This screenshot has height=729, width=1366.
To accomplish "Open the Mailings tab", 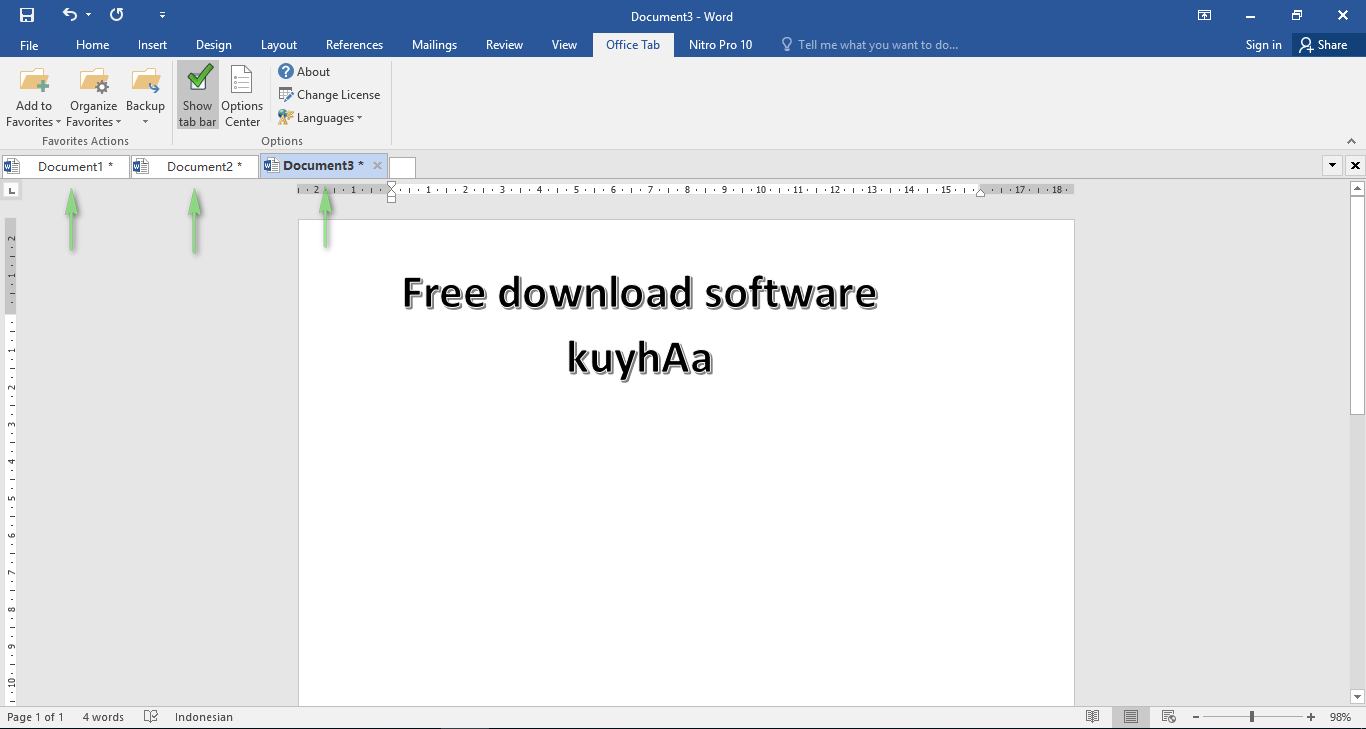I will pyautogui.click(x=434, y=45).
